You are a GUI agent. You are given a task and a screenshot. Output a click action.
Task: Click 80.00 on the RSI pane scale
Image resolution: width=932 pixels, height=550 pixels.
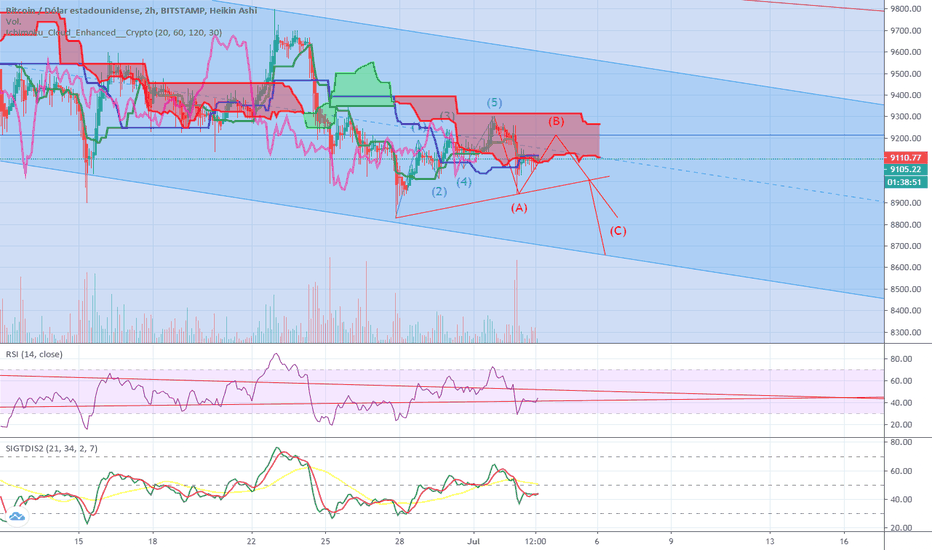tap(901, 359)
